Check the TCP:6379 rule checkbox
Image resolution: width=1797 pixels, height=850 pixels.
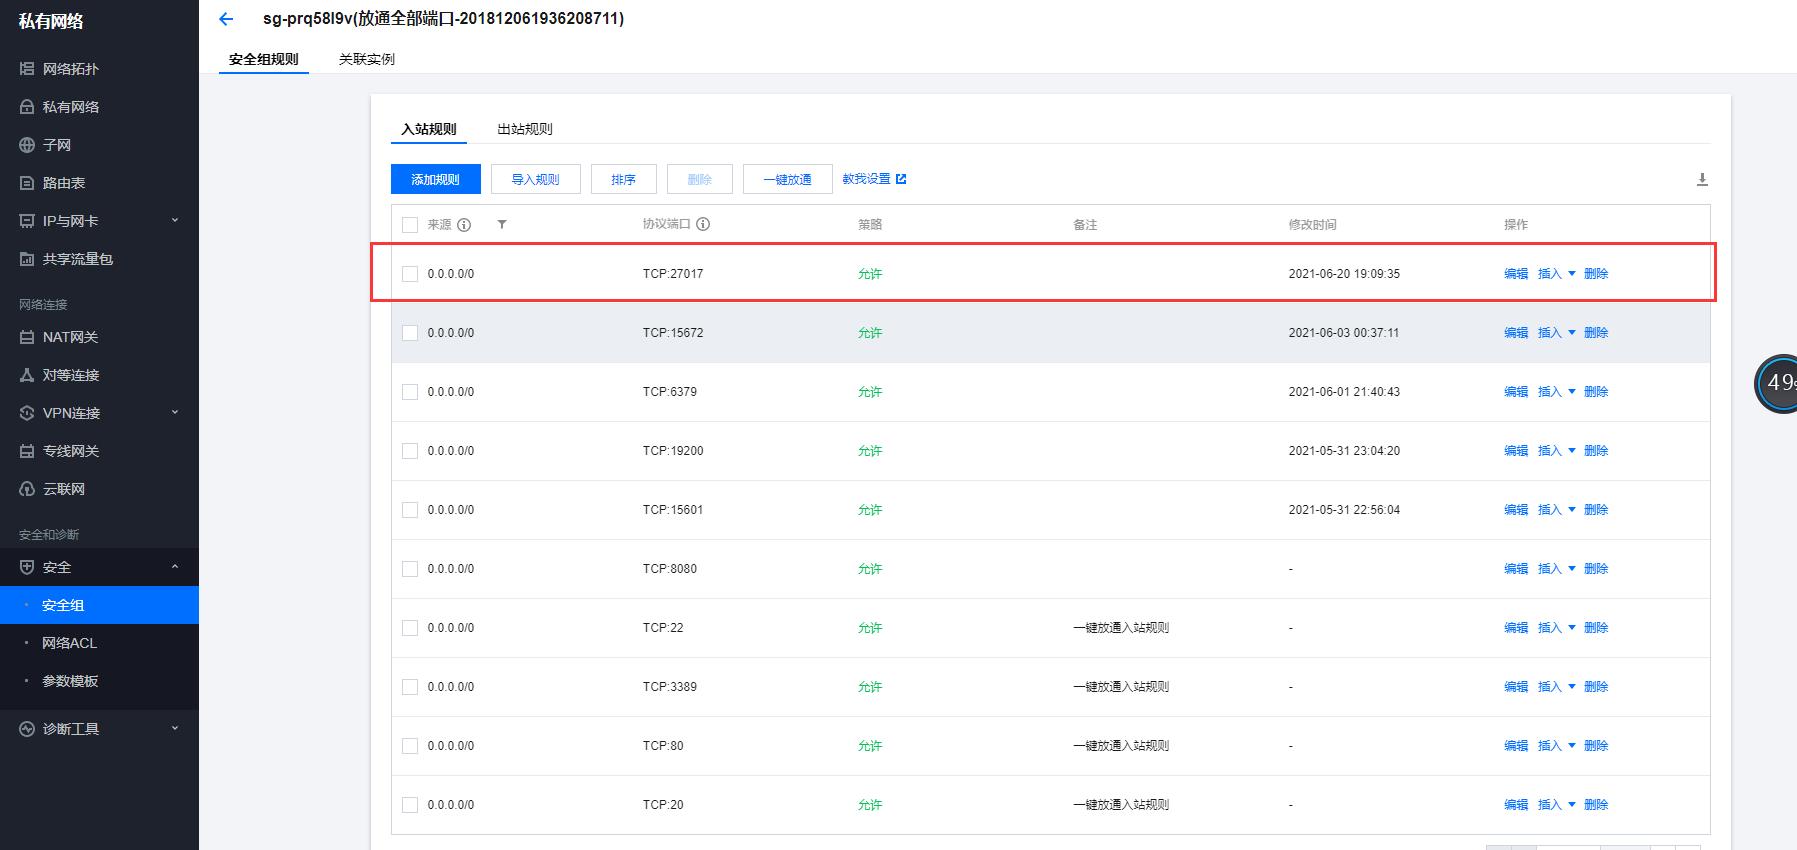[410, 392]
